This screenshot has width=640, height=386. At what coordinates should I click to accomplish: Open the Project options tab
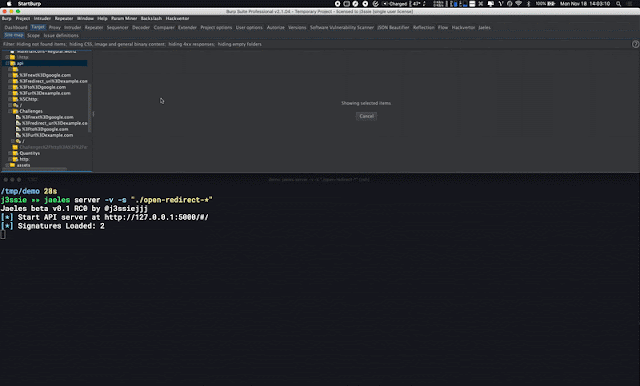216,27
